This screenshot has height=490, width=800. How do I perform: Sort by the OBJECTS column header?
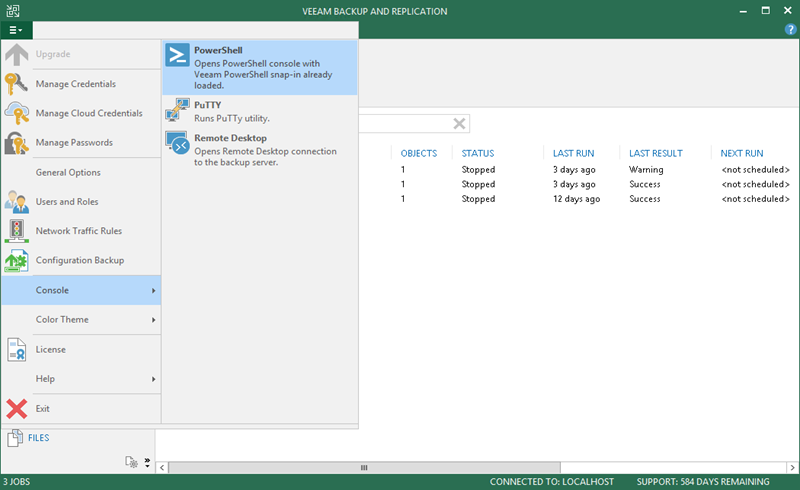click(x=419, y=153)
